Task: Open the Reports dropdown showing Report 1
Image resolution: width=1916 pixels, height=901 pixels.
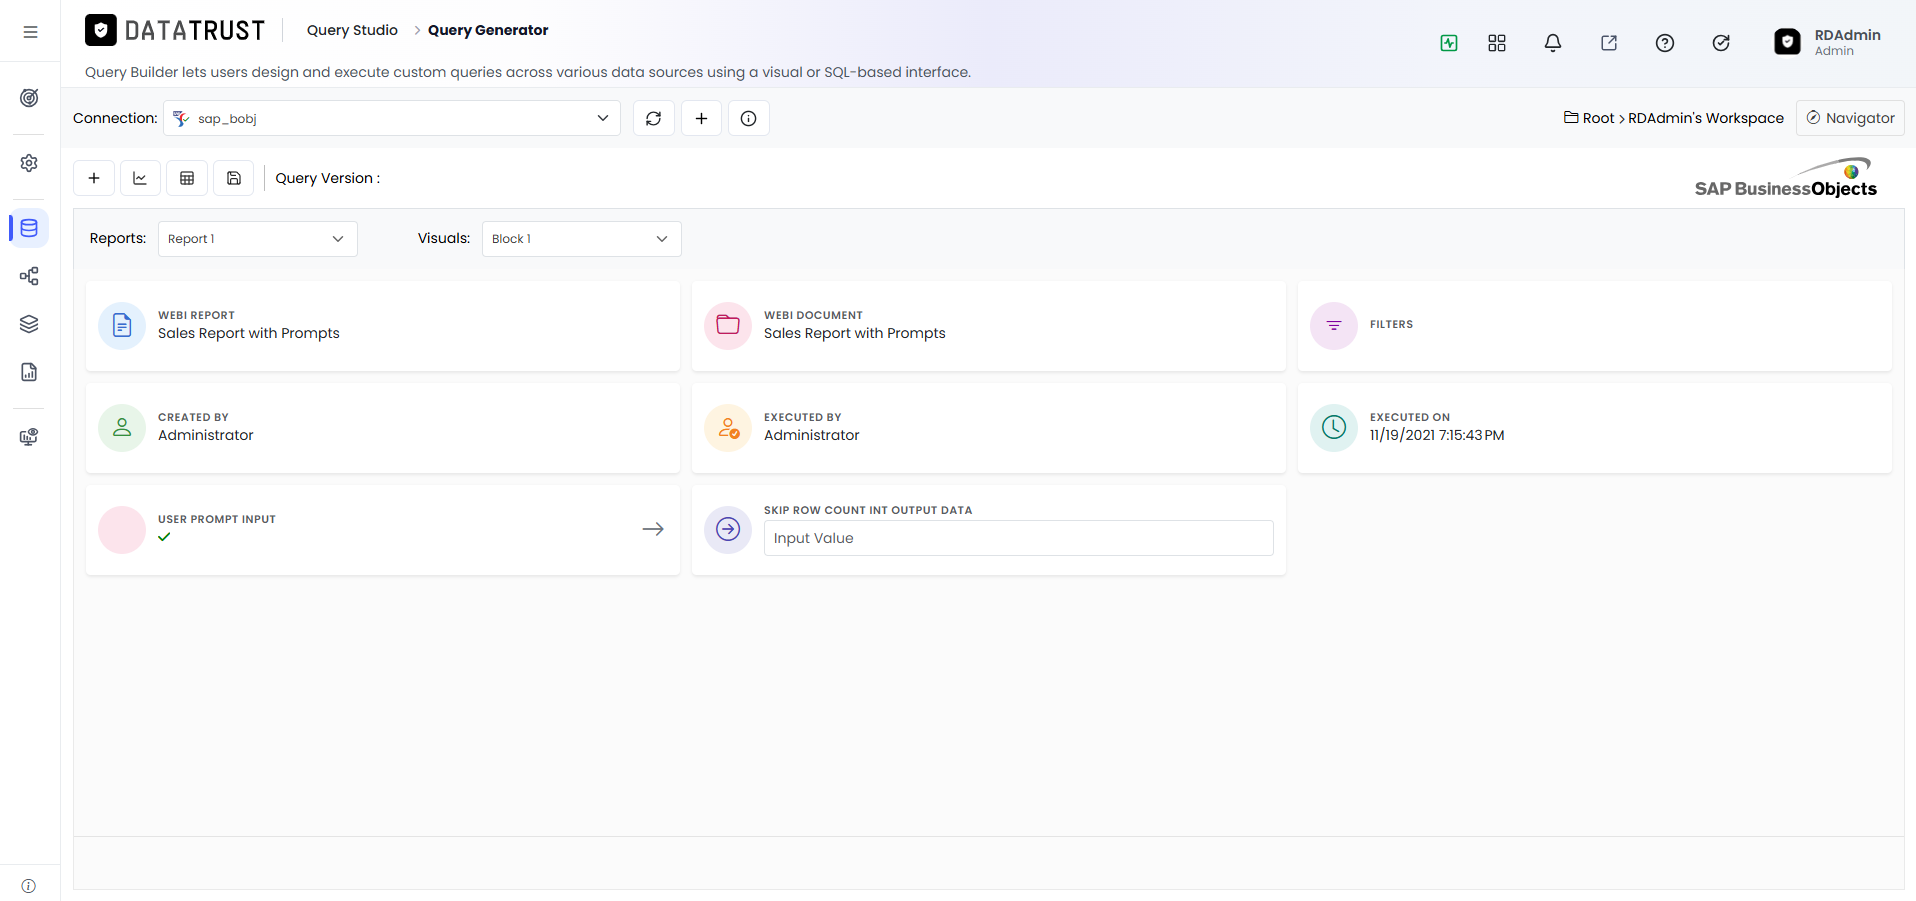Action: tap(258, 239)
